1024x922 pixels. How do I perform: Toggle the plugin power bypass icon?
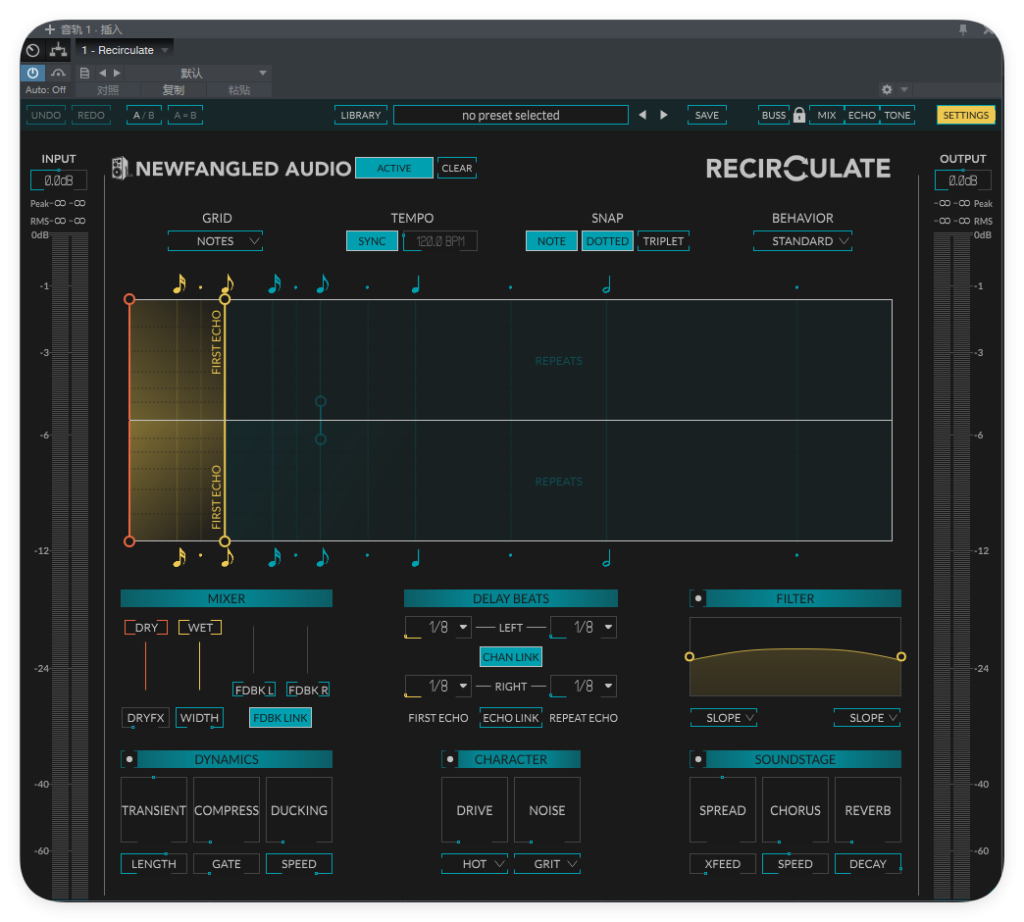pyautogui.click(x=32, y=72)
